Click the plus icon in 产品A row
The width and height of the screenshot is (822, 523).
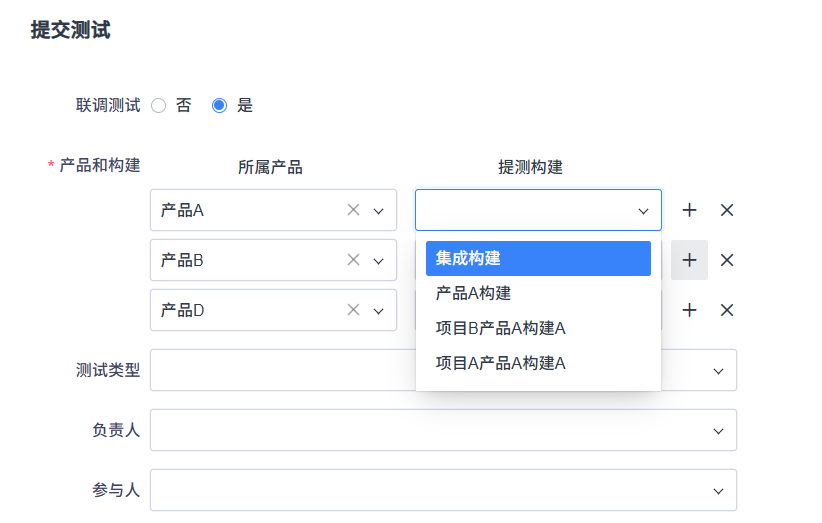689,210
